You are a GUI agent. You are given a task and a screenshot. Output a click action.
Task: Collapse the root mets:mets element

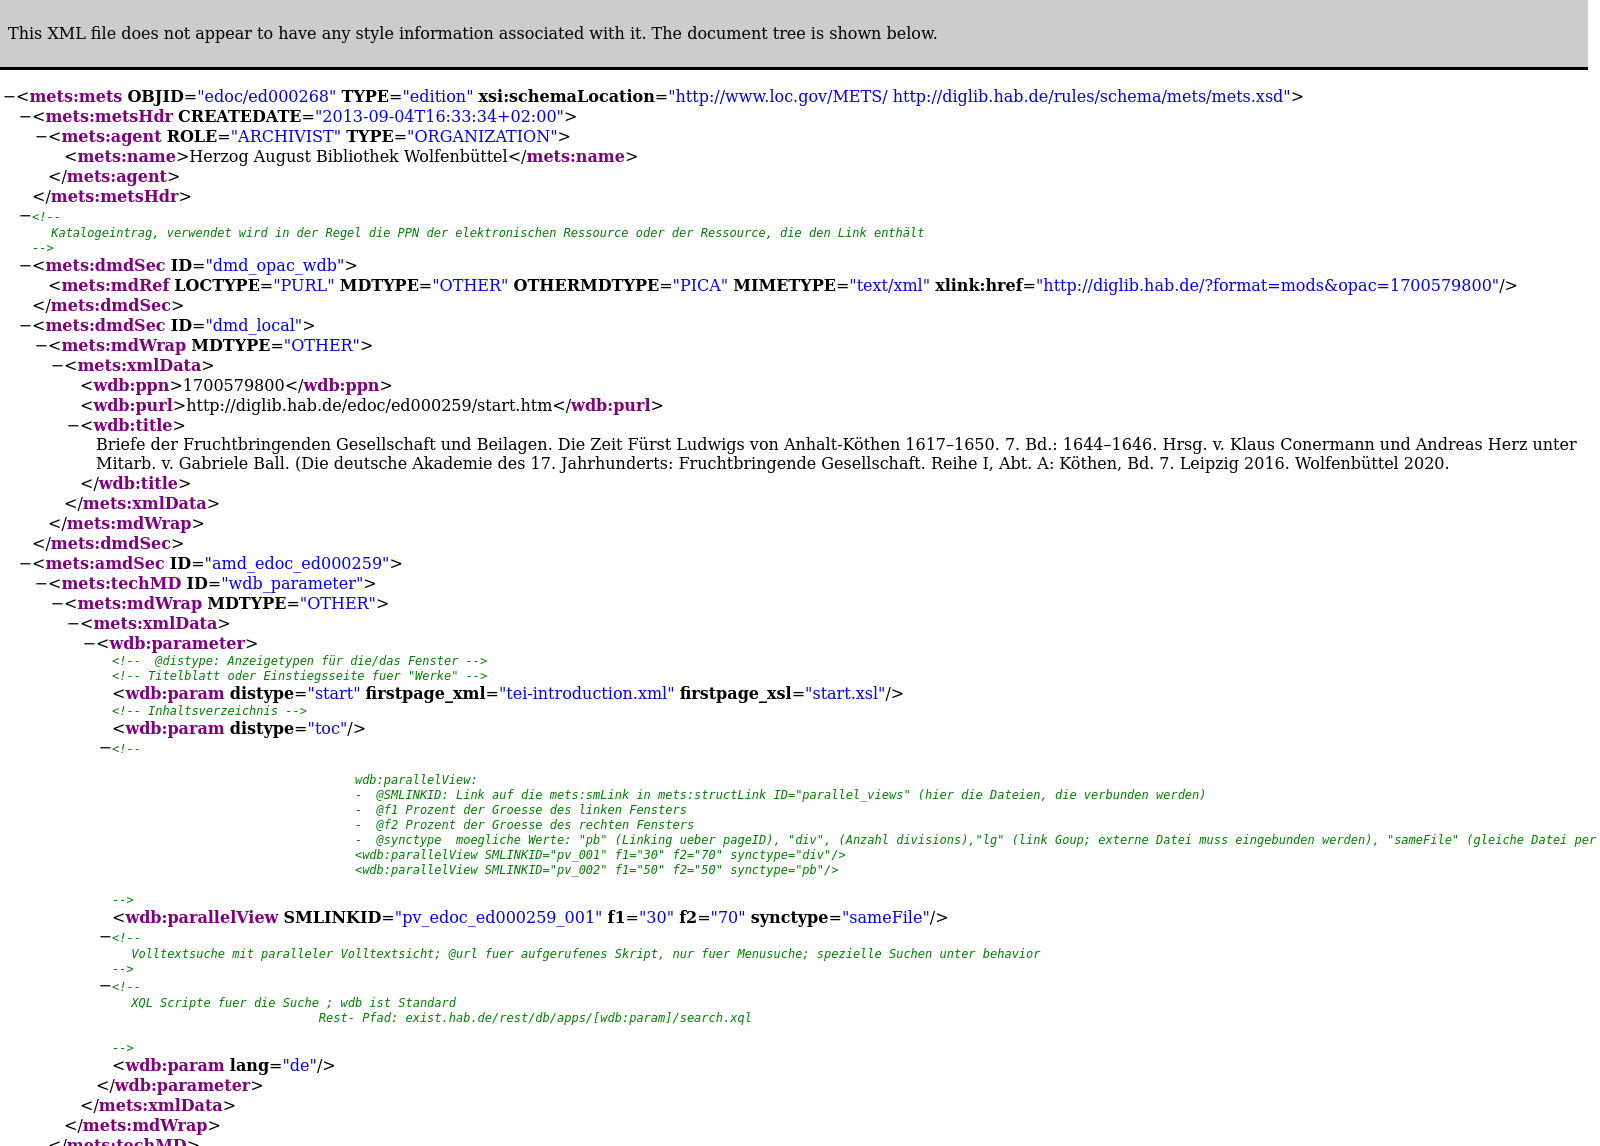coord(9,97)
